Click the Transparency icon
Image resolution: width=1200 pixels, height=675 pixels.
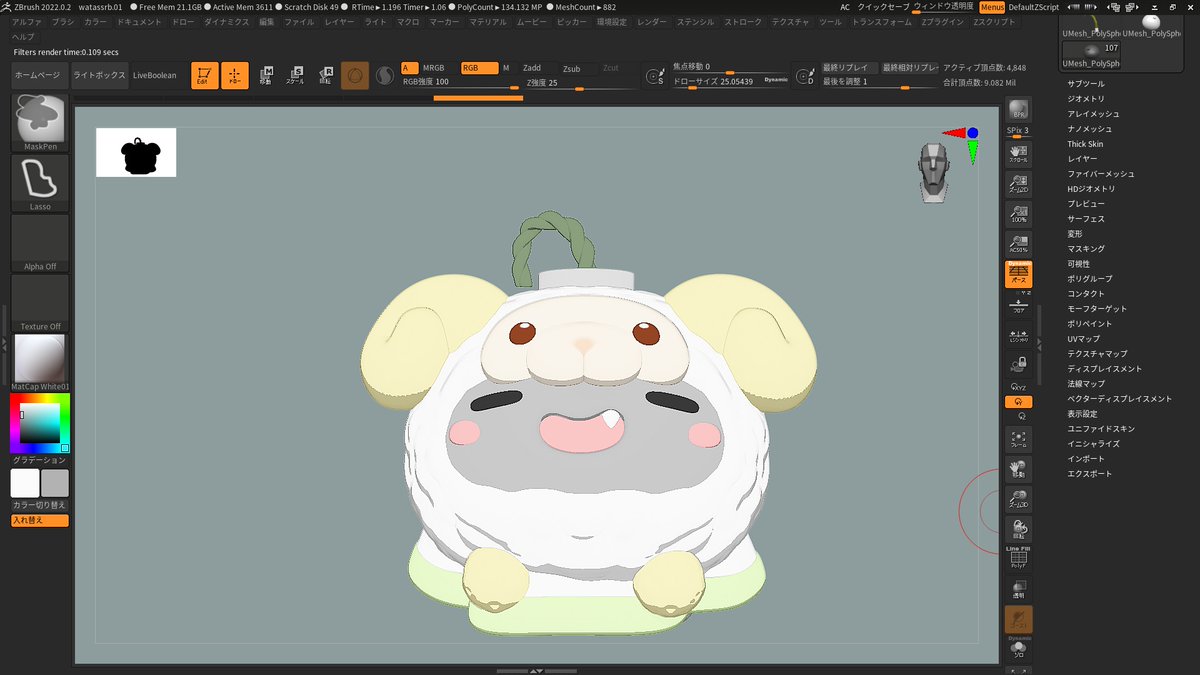coord(1018,589)
